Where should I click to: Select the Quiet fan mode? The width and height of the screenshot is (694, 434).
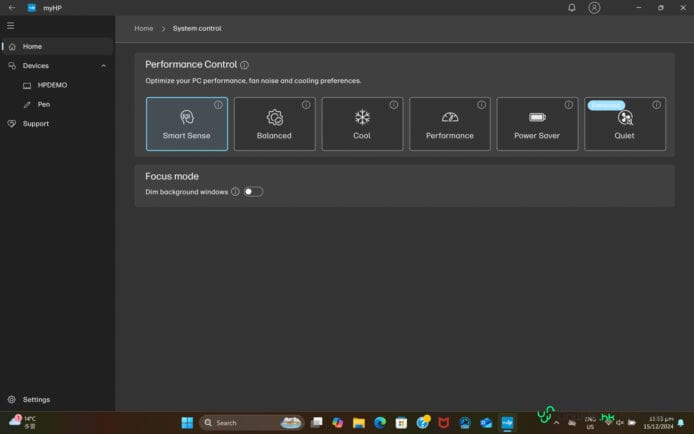pyautogui.click(x=625, y=124)
